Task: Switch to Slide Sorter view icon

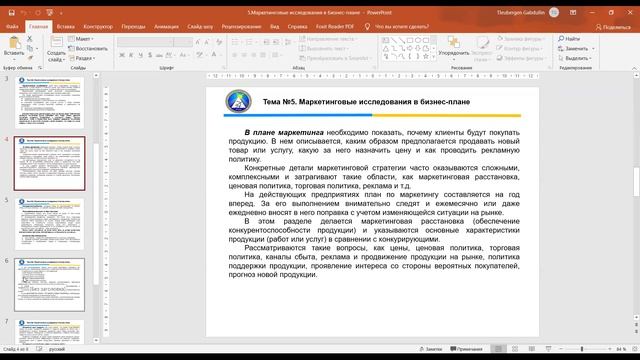Action: [x=515, y=349]
